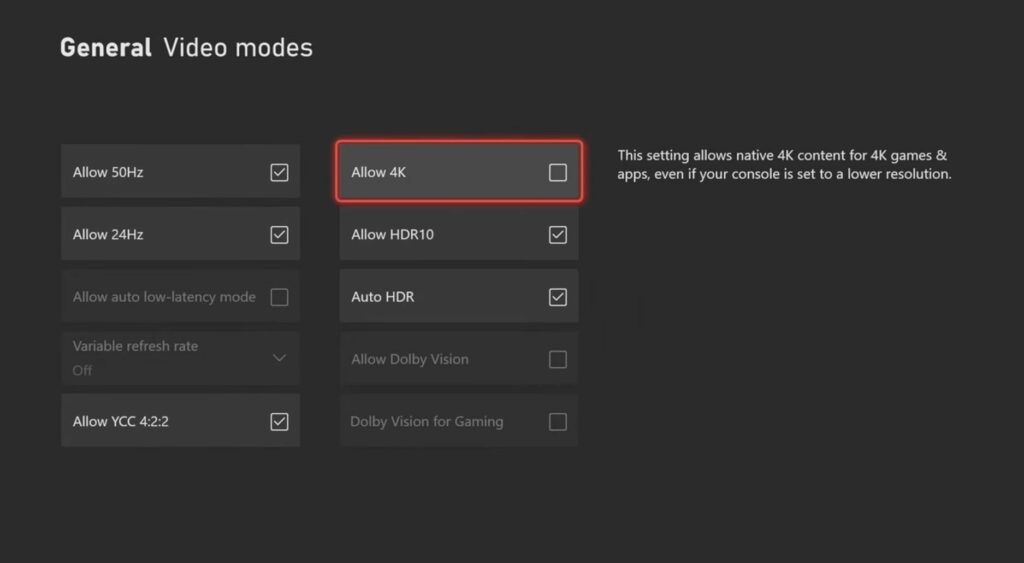
Task: Click the "Allow YCC 4:2:2" label text
Action: [120, 422]
